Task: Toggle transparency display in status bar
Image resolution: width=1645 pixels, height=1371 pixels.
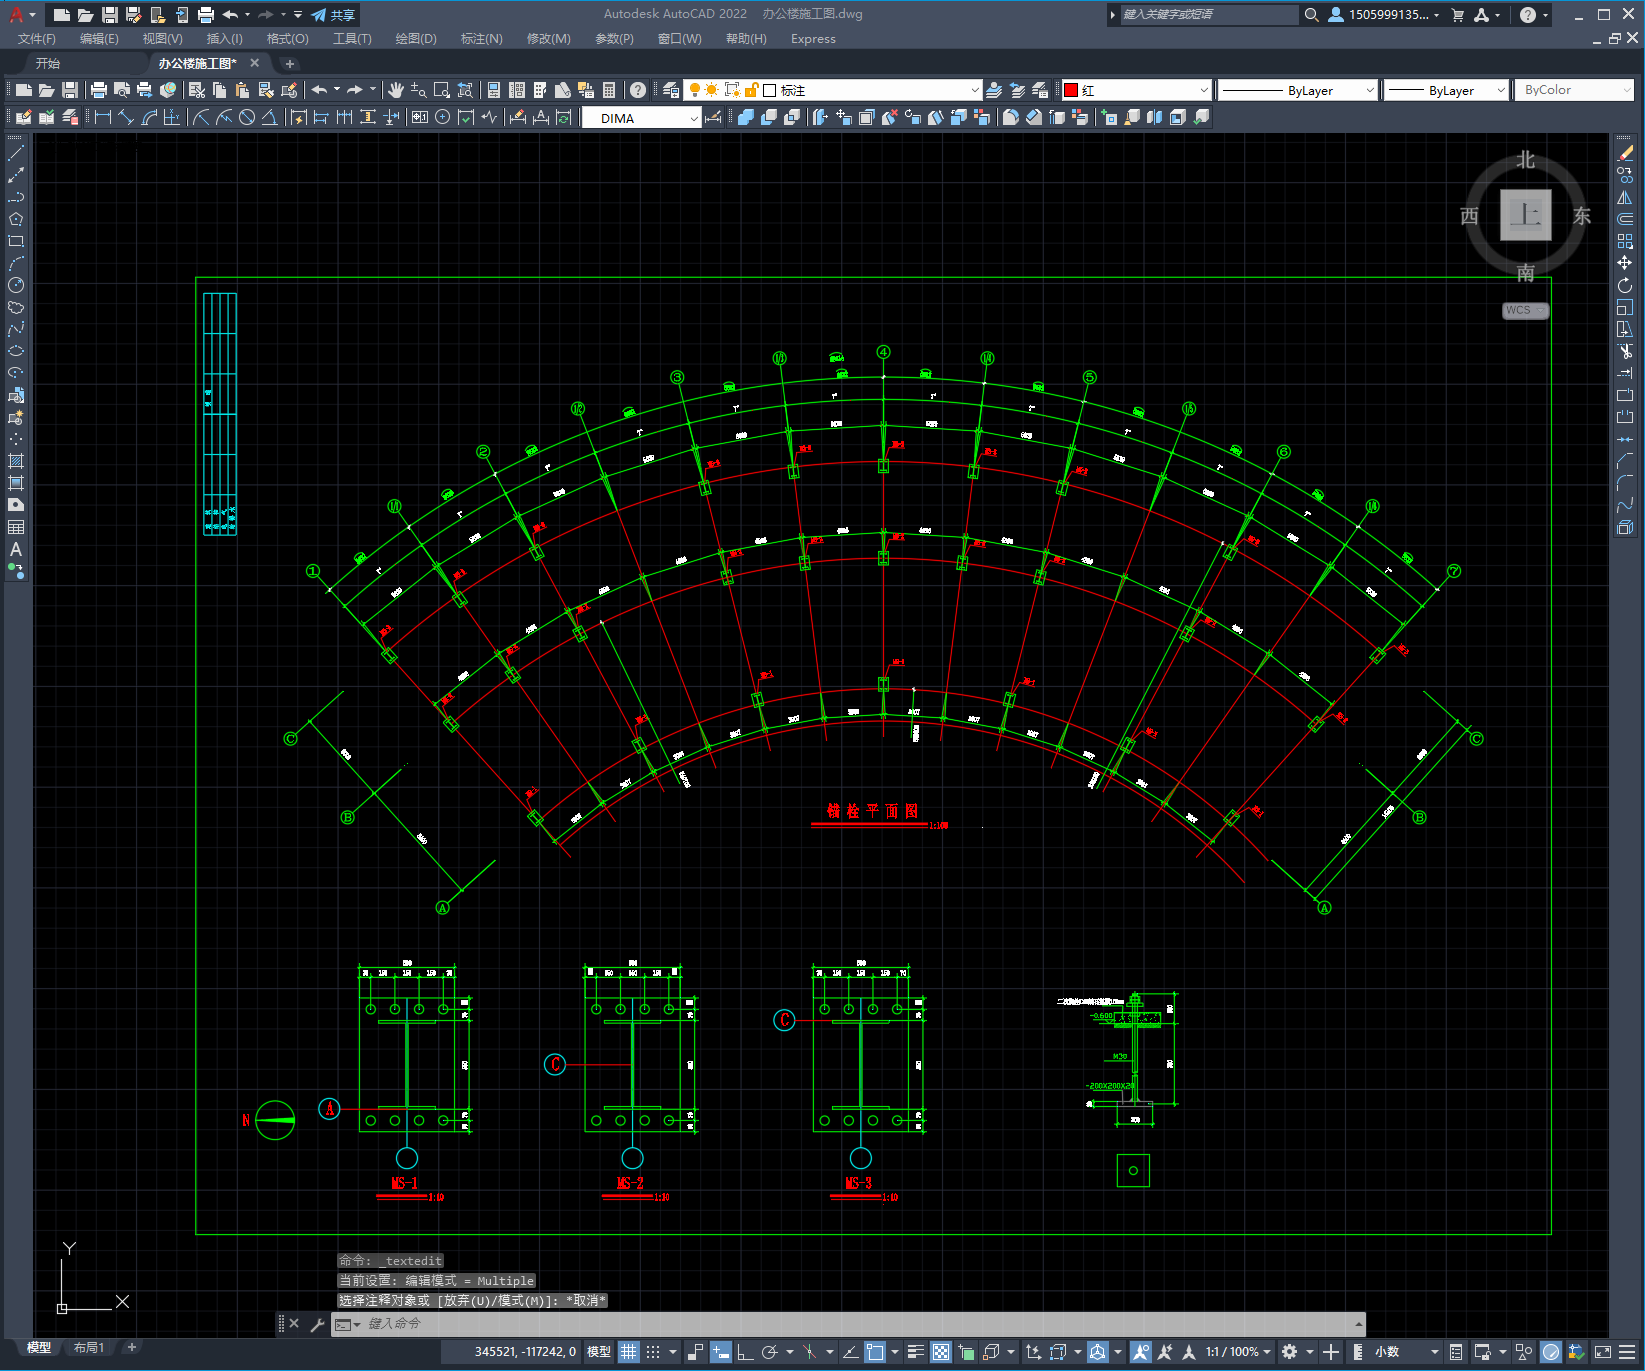Action: pos(941,1352)
